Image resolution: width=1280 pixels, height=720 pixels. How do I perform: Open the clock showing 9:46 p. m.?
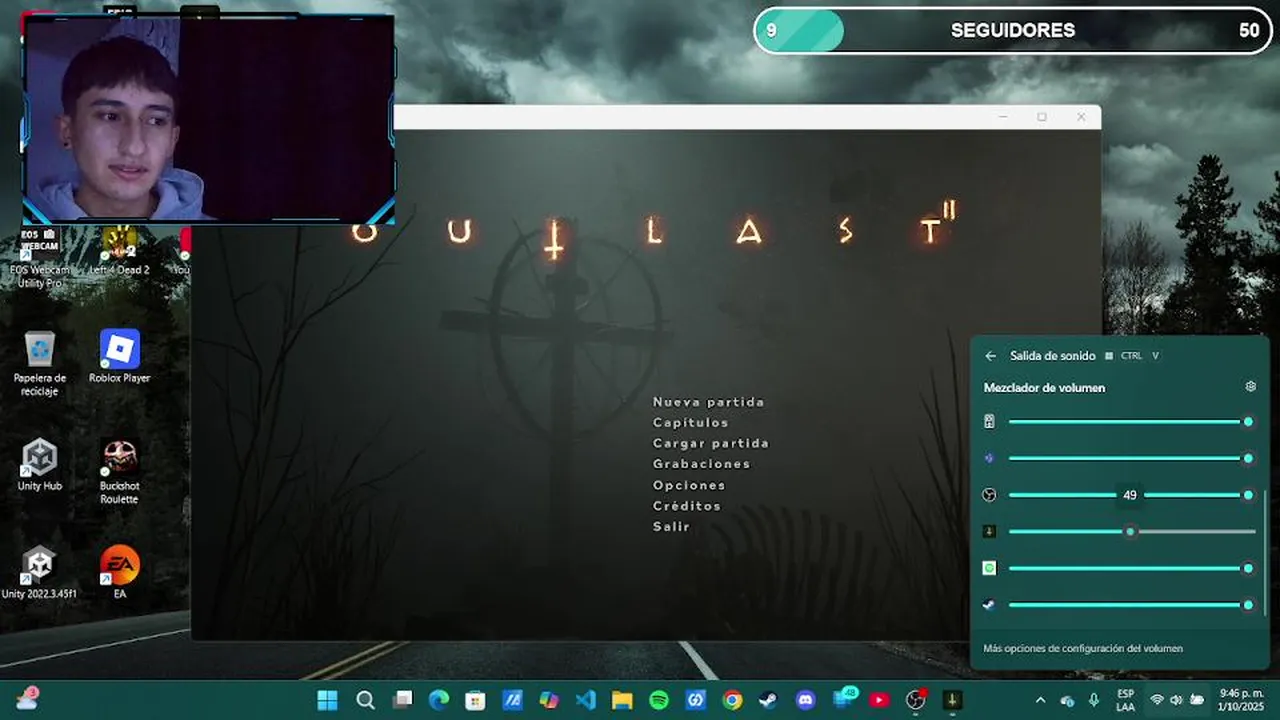(1242, 700)
